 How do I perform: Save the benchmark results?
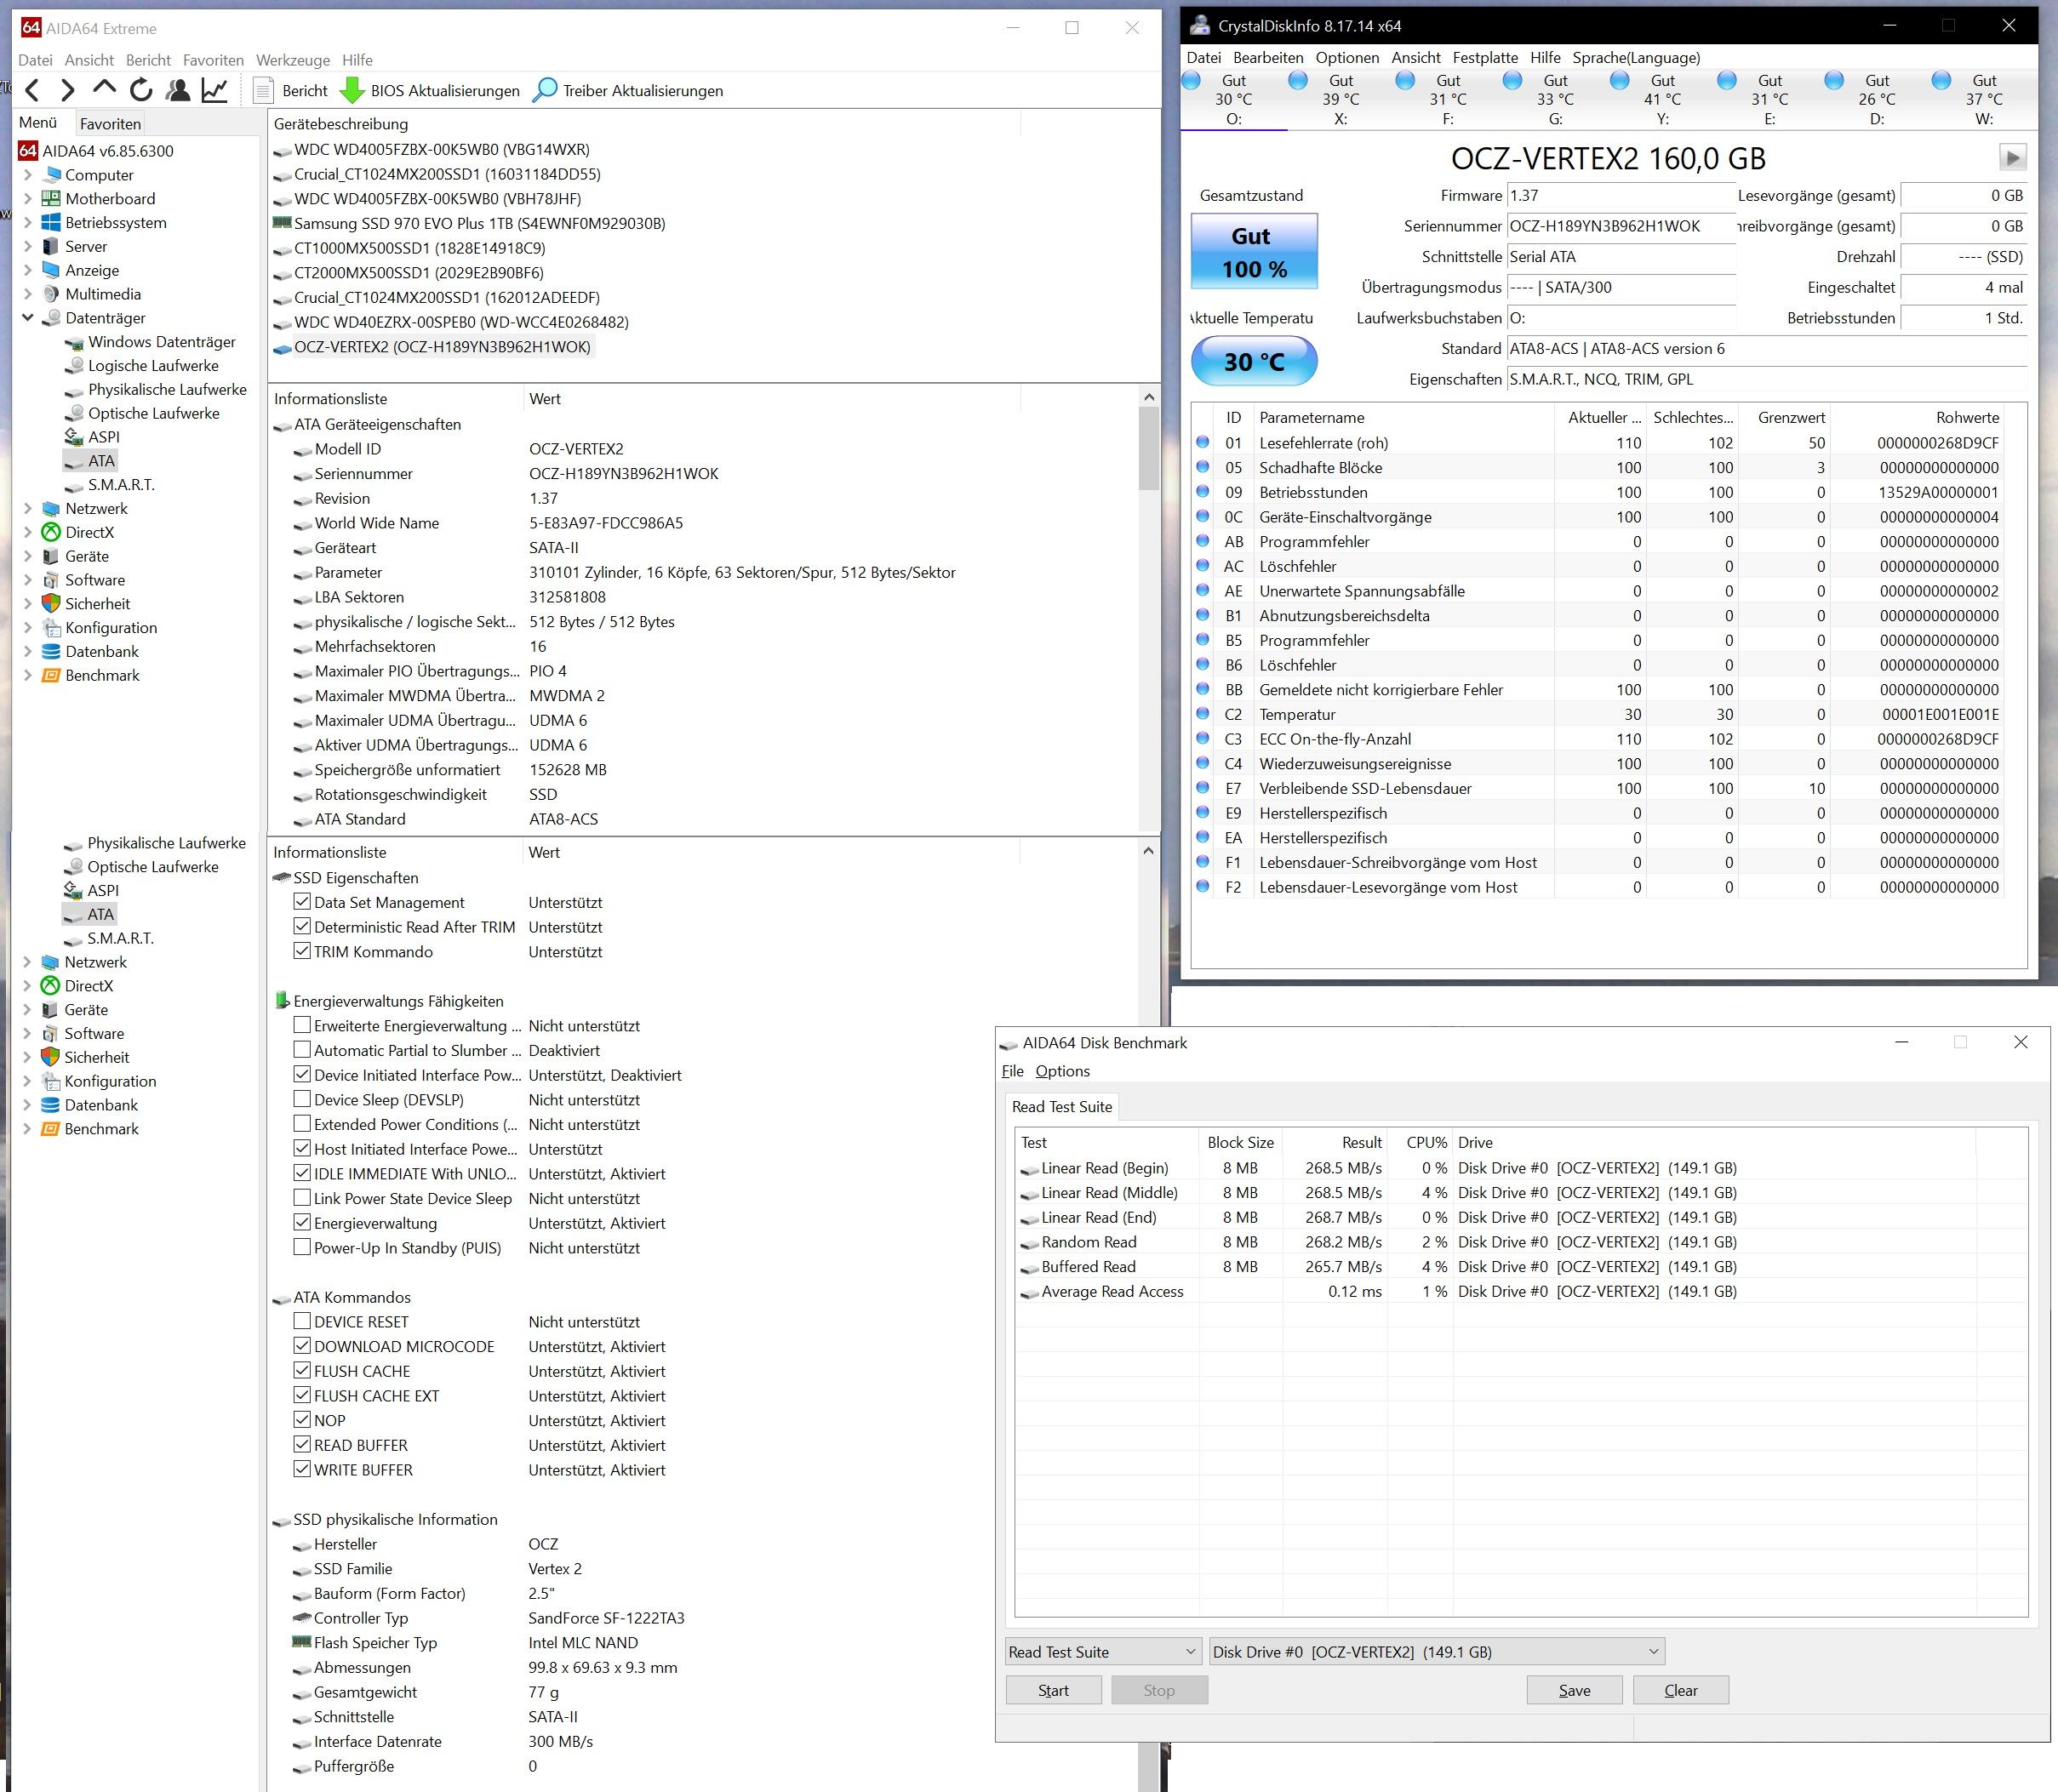point(1574,1691)
